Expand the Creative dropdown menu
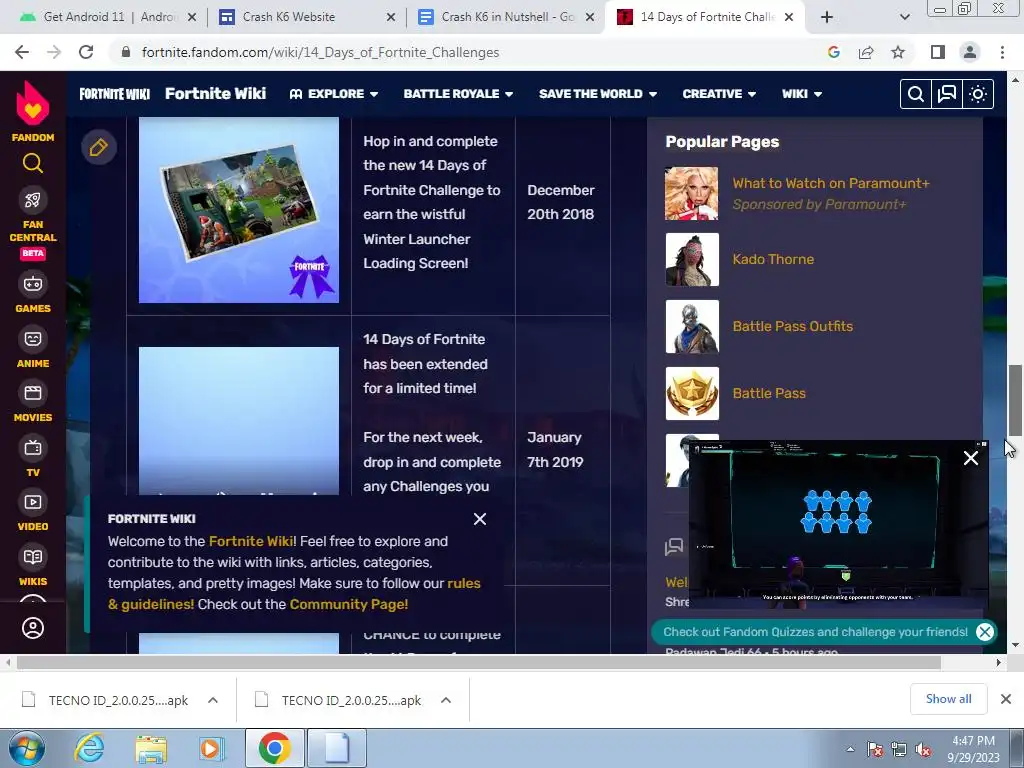 (x=719, y=94)
